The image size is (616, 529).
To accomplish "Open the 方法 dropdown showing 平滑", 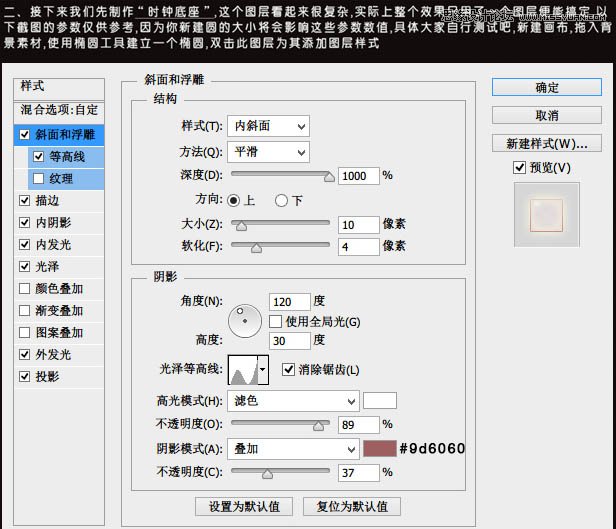I will point(268,152).
